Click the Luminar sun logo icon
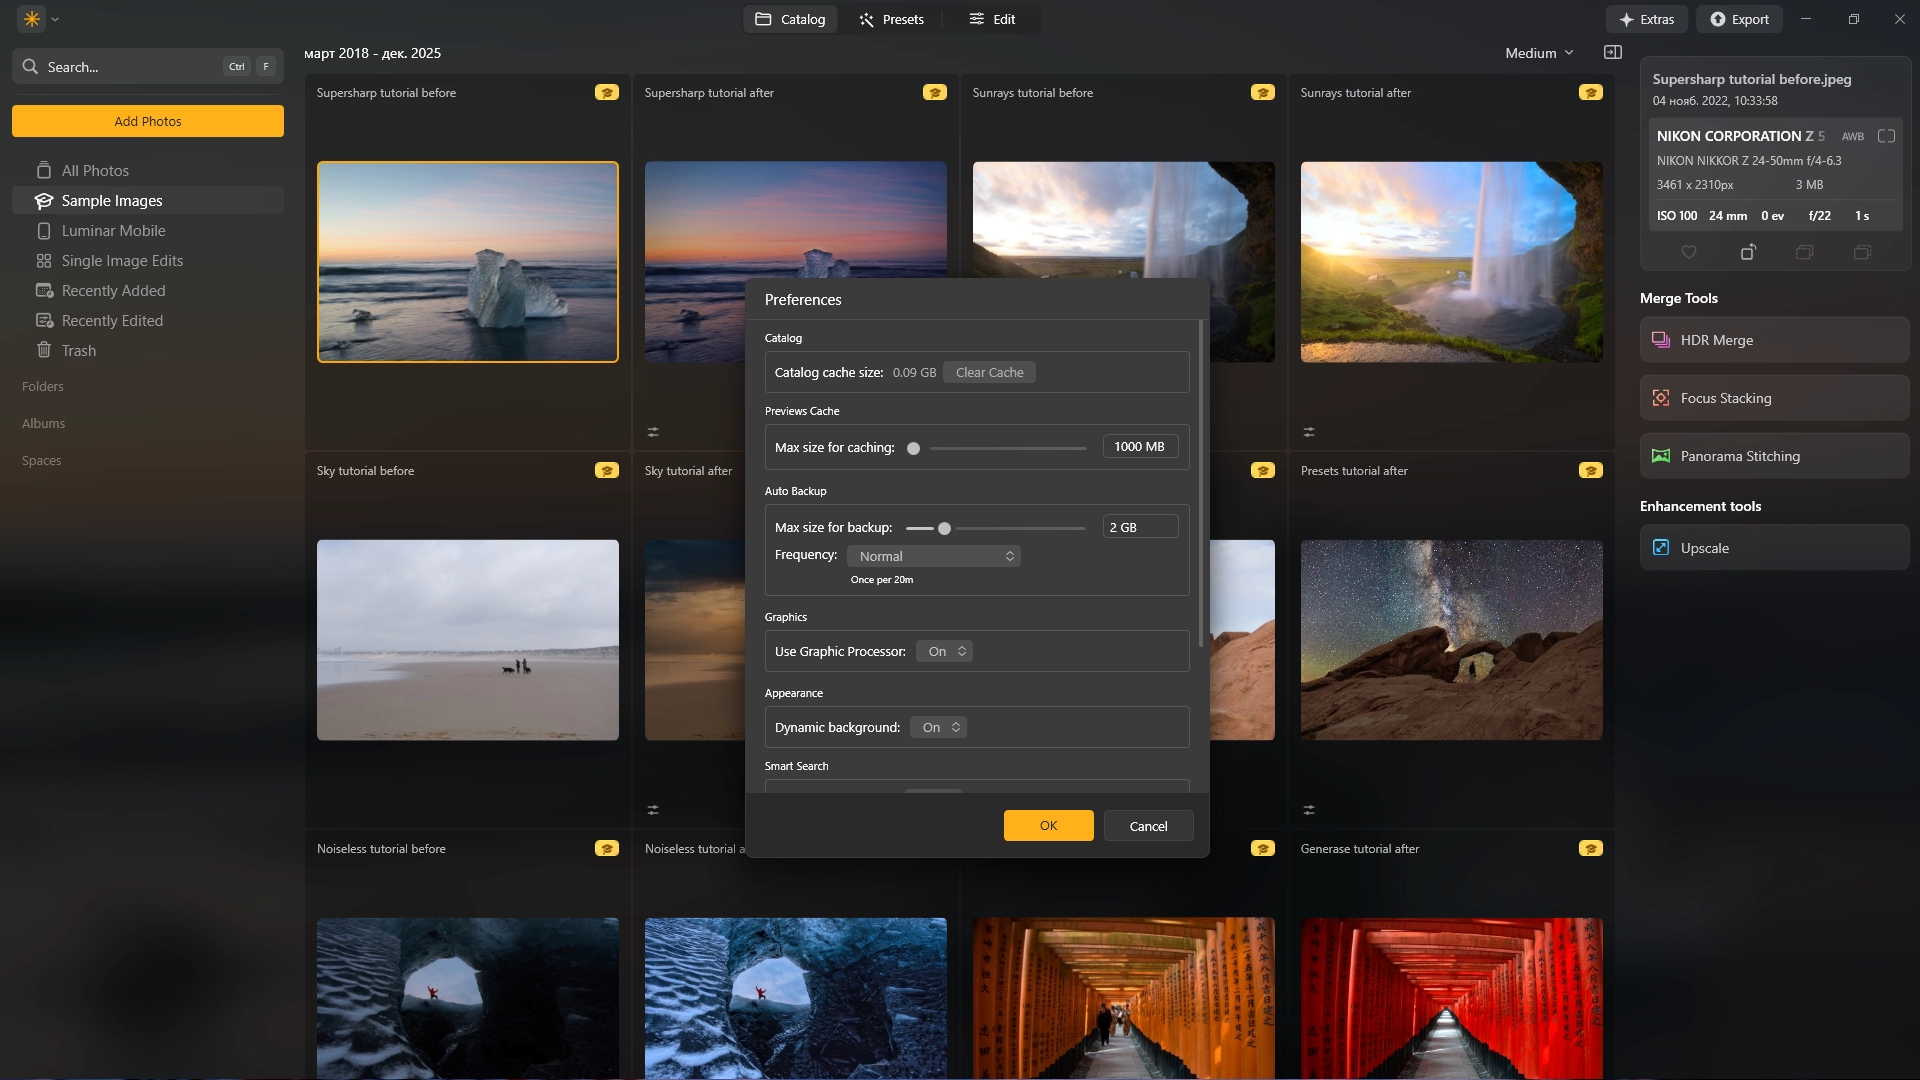This screenshot has height=1080, width=1920. (x=32, y=19)
